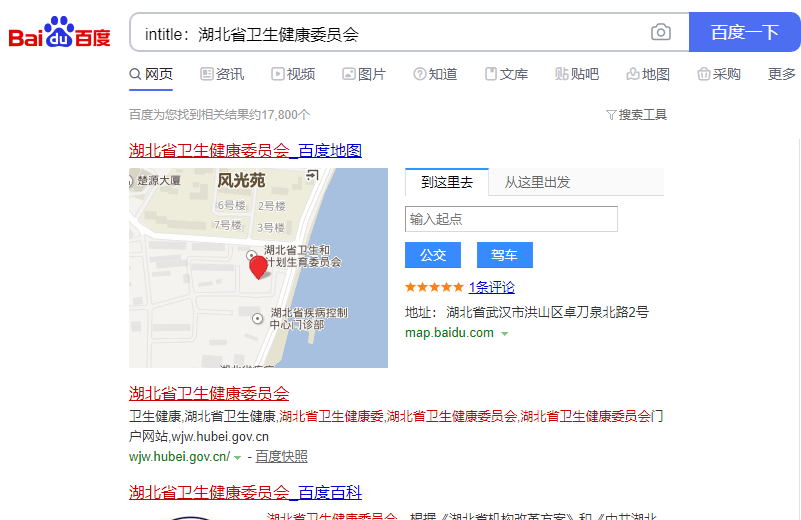801x520 pixels.
Task: Expand the map using corner icon
Action: tap(312, 176)
